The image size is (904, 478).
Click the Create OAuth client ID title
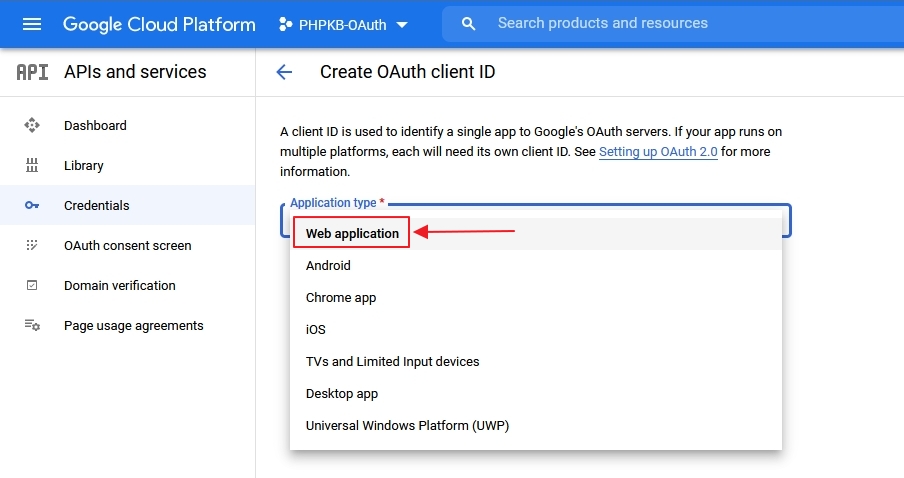(408, 72)
